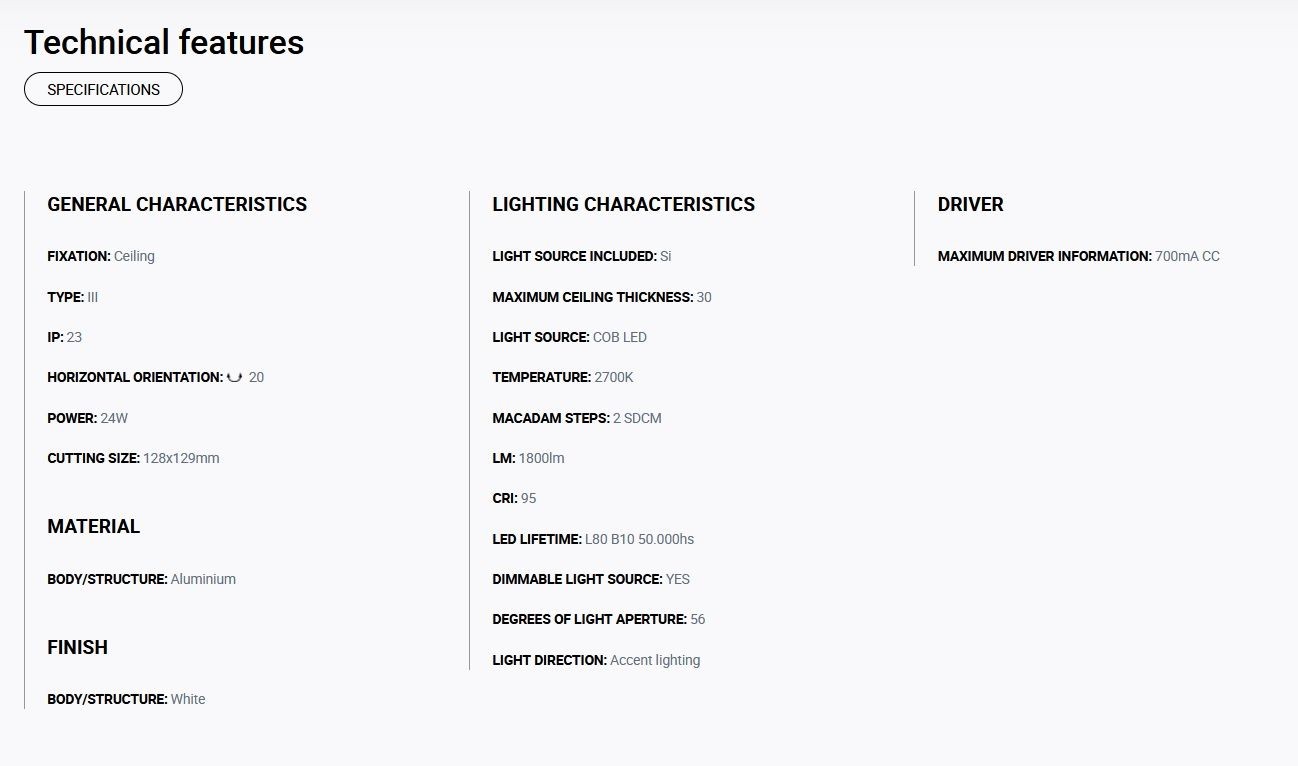Click the MATERIAL section heading
The height and width of the screenshot is (766, 1298).
point(93,526)
